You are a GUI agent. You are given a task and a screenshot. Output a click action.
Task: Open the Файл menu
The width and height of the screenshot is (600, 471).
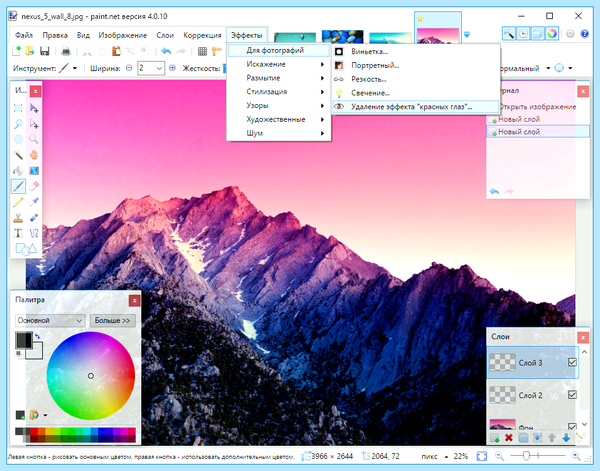24,35
